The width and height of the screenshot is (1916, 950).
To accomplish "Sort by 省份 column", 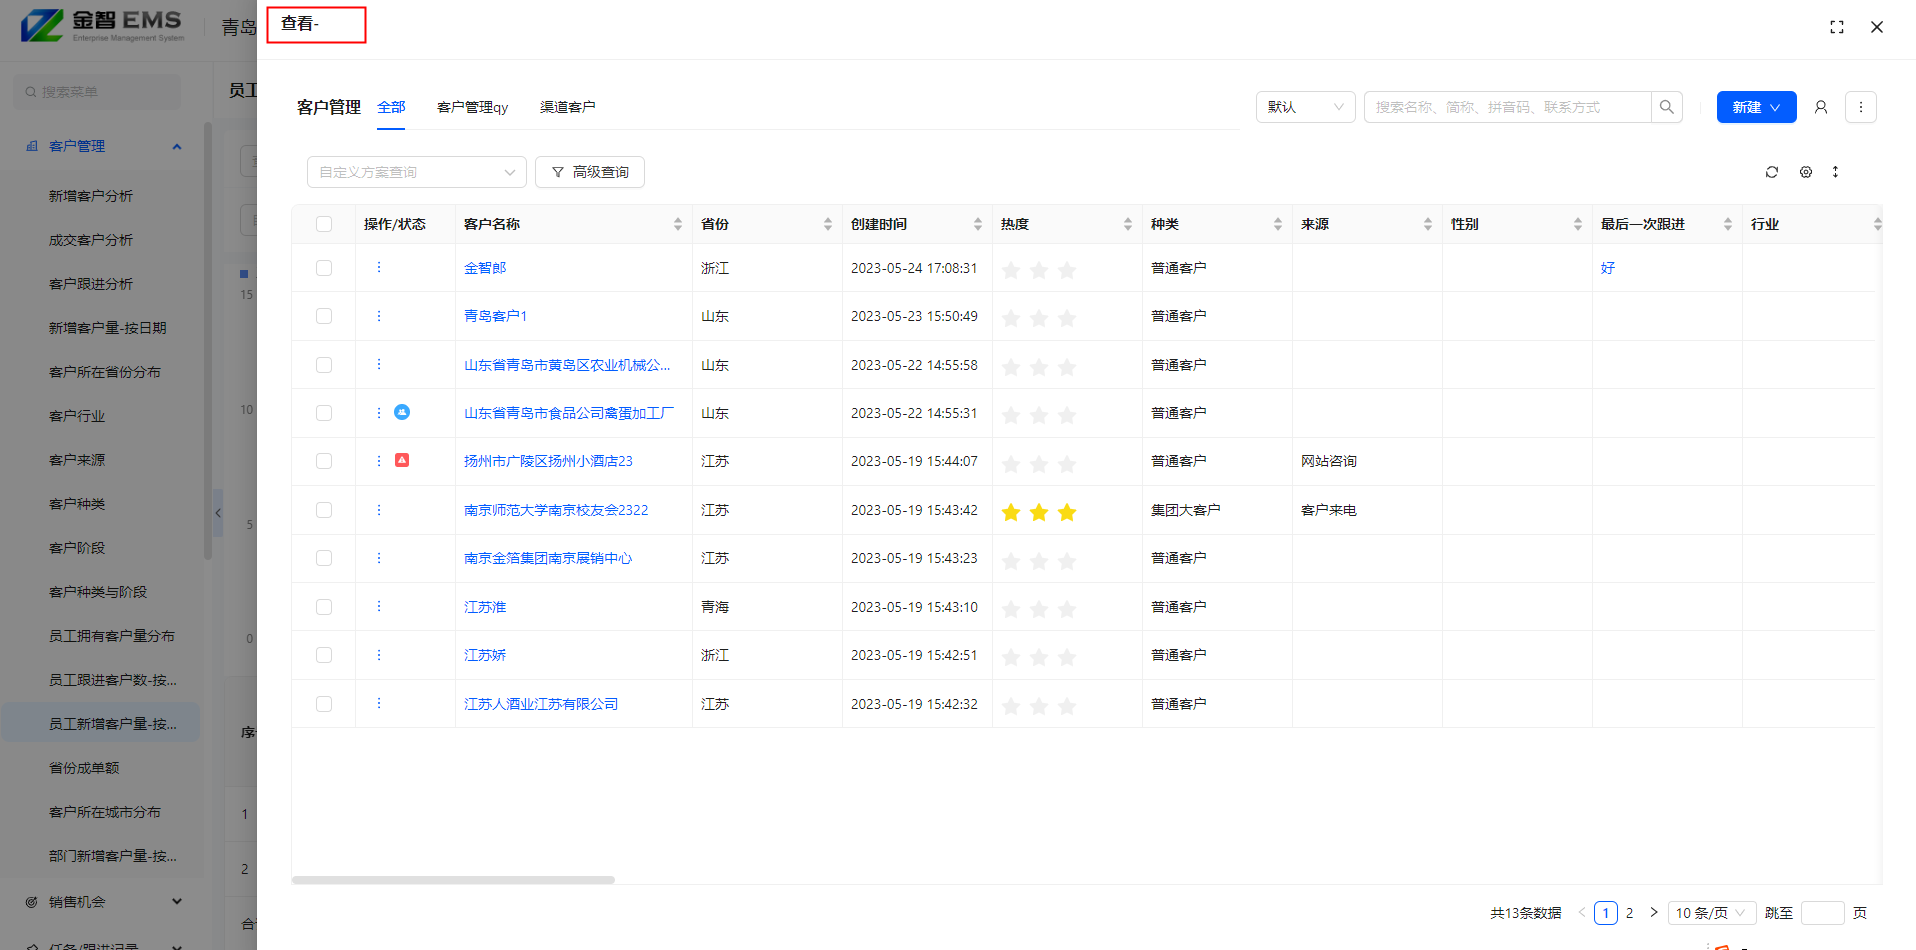I will 828,224.
